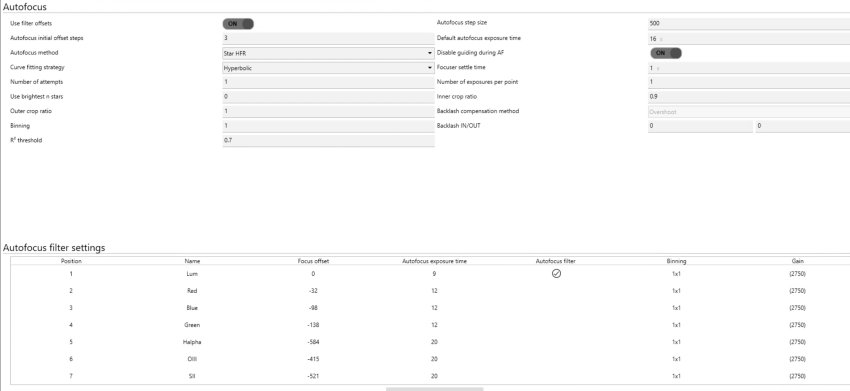Click the Backlash IN value field
This screenshot has height=391, width=850.
700,126
